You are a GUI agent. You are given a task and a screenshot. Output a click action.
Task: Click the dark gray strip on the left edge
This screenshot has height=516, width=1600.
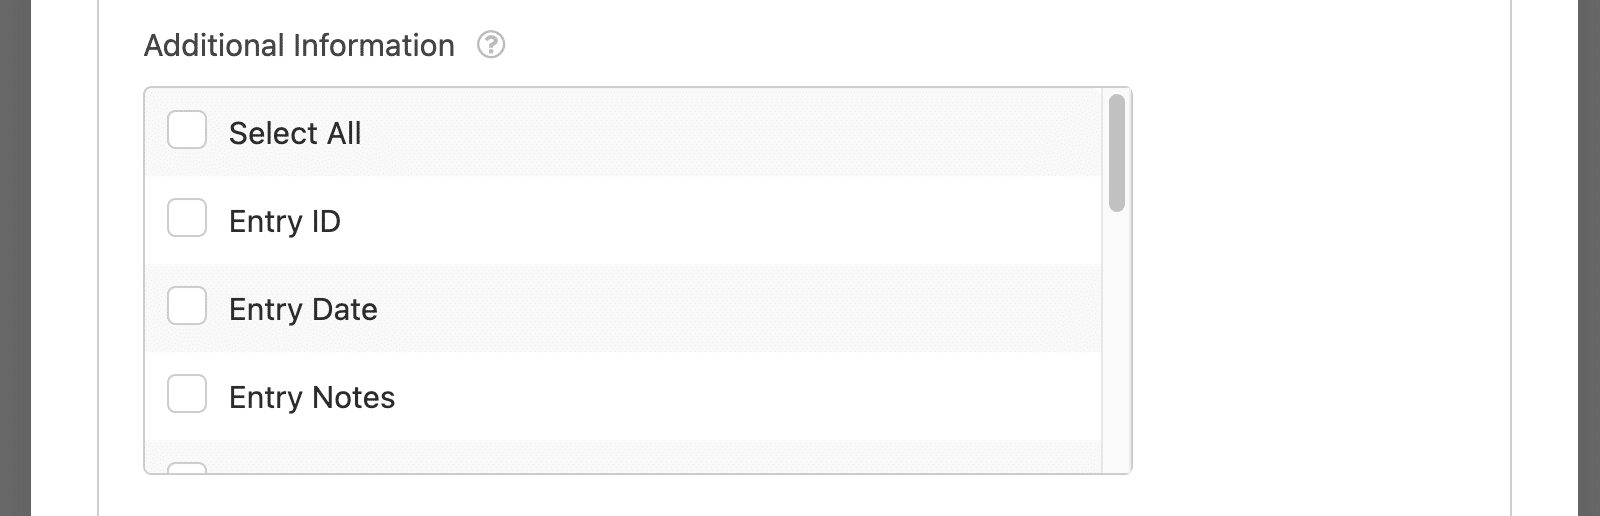[x=15, y=258]
